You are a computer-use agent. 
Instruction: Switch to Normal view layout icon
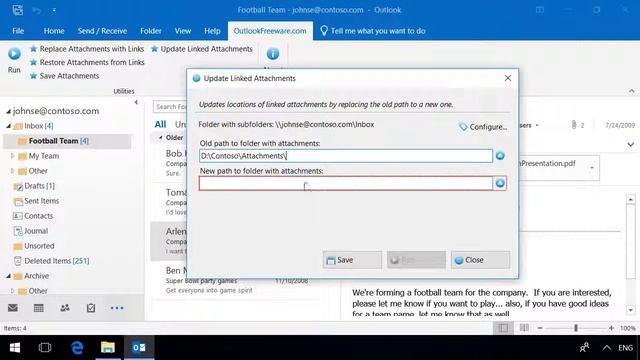tap(503, 328)
